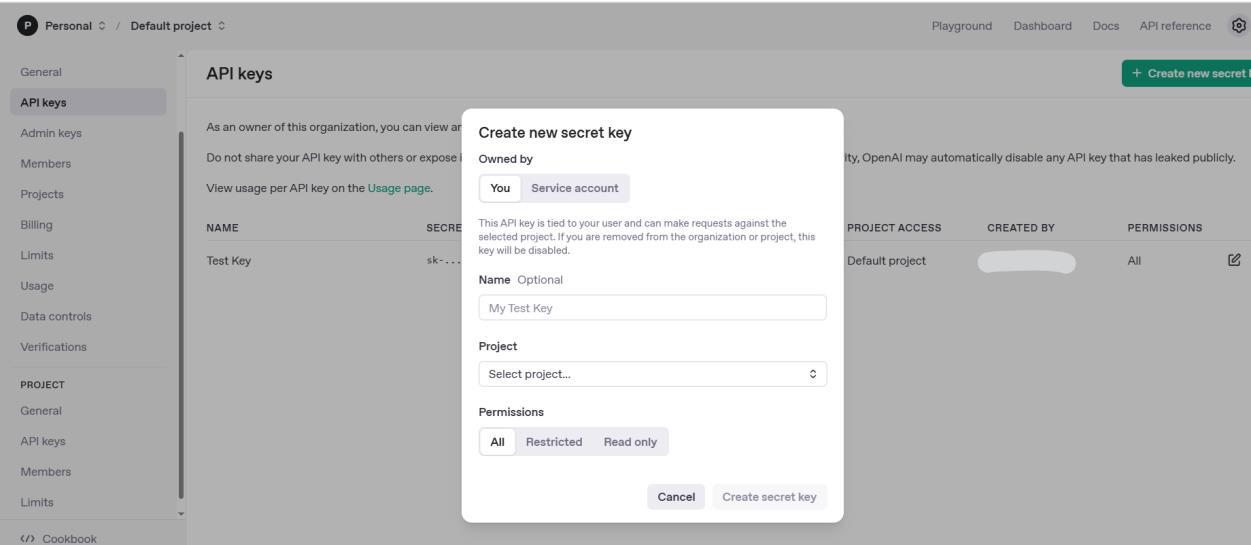The width and height of the screenshot is (1251, 545).
Task: Click the Test Key name cell
Action: pyautogui.click(x=228, y=261)
